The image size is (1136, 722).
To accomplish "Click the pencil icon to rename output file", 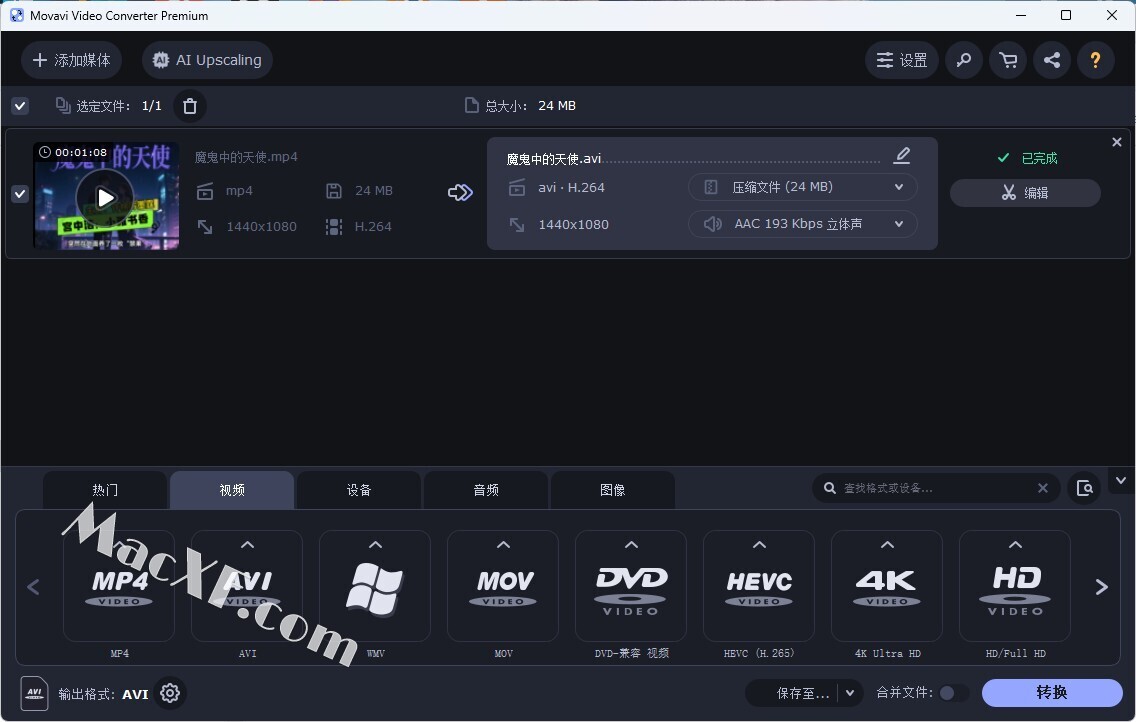I will pyautogui.click(x=902, y=156).
